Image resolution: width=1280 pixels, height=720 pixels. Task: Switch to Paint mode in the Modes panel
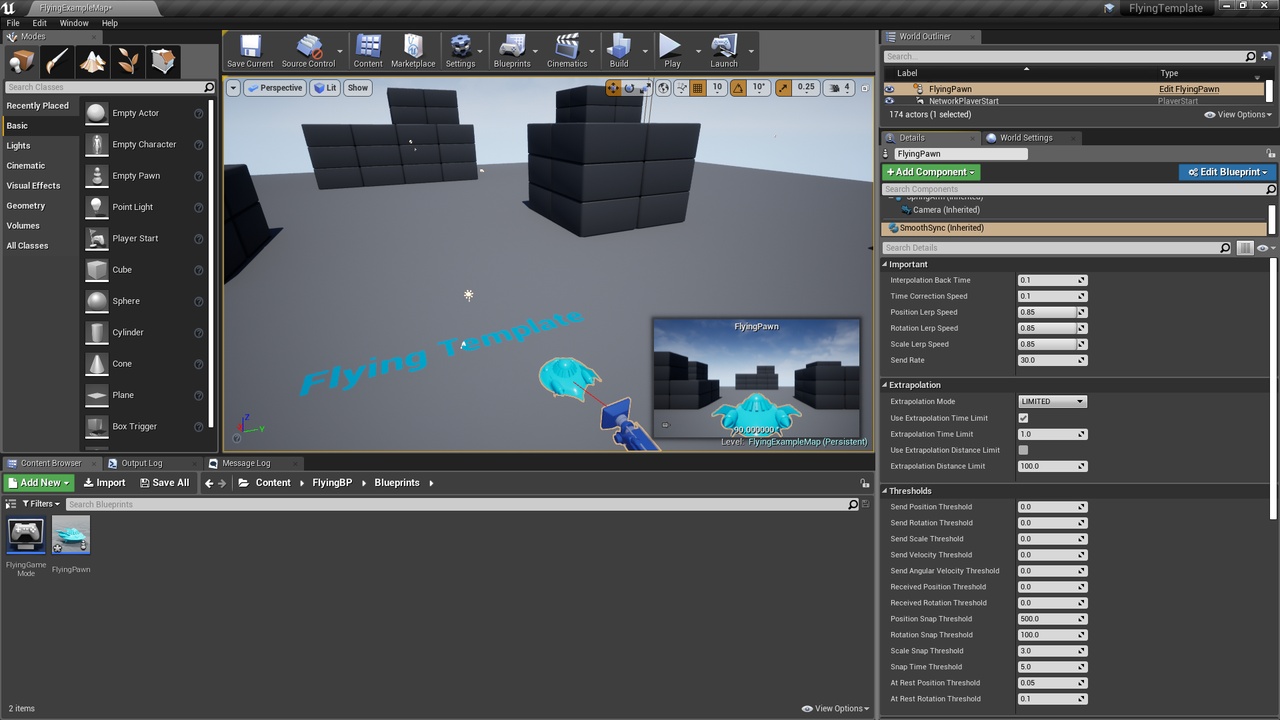(x=56, y=60)
